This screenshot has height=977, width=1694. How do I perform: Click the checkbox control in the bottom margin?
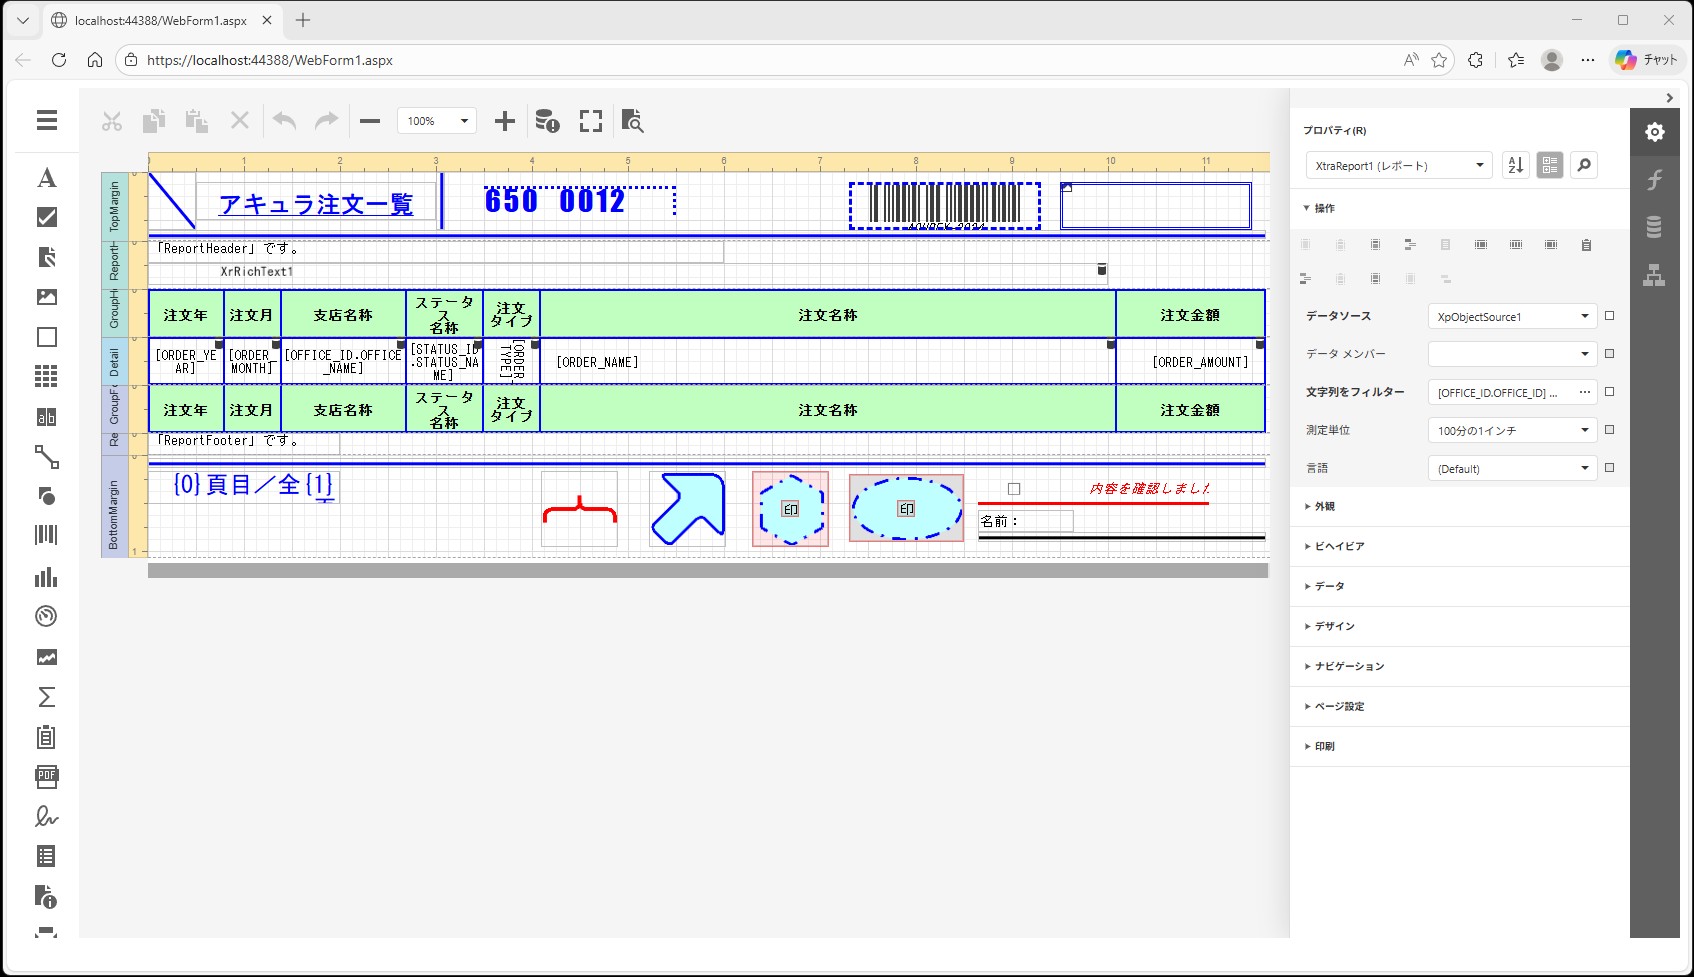click(x=1014, y=489)
